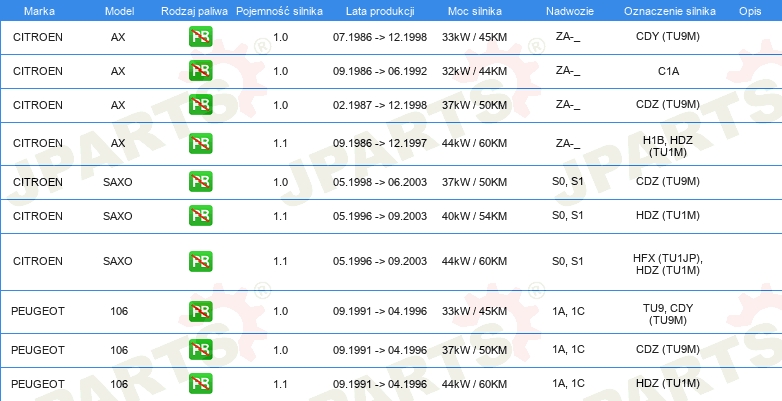Select engine capacity 1.1 in the H1B row
Viewport: 782px width, 401px height.
(x=280, y=143)
